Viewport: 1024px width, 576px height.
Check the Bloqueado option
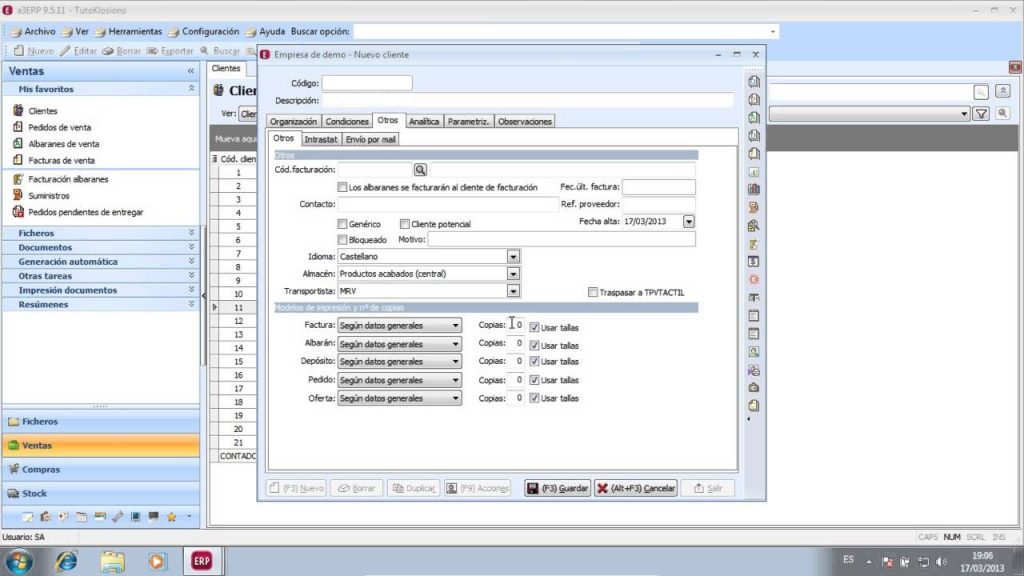[x=343, y=240]
